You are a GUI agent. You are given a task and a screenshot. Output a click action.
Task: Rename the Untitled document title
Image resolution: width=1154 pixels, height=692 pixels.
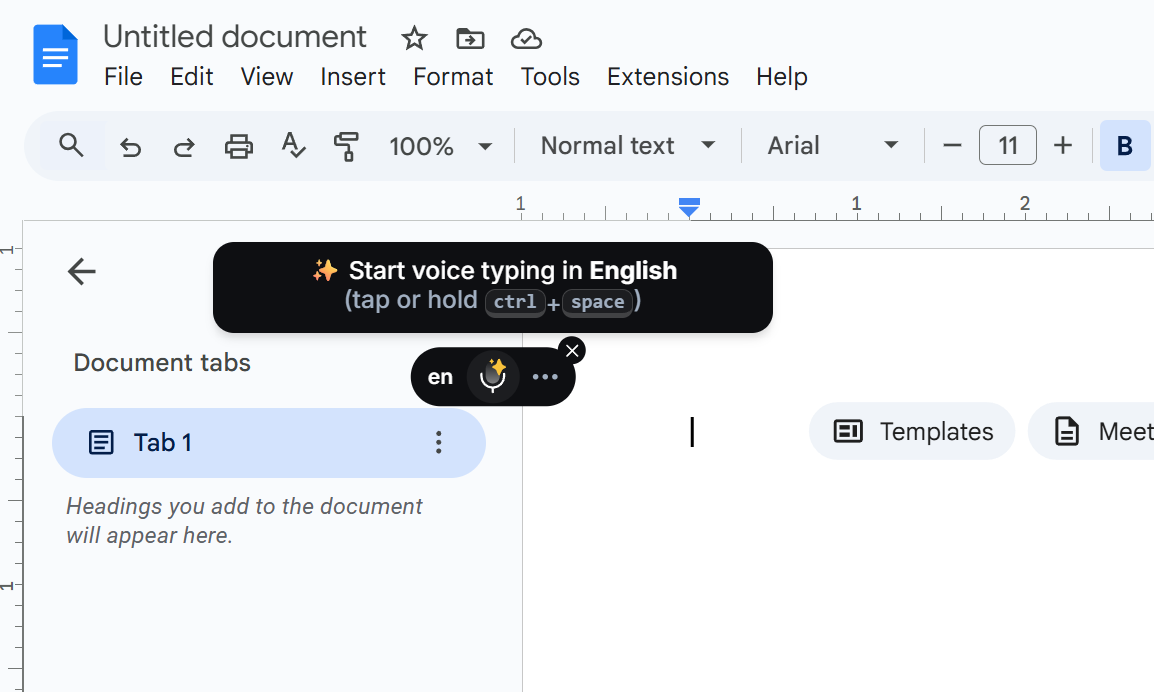tap(234, 37)
